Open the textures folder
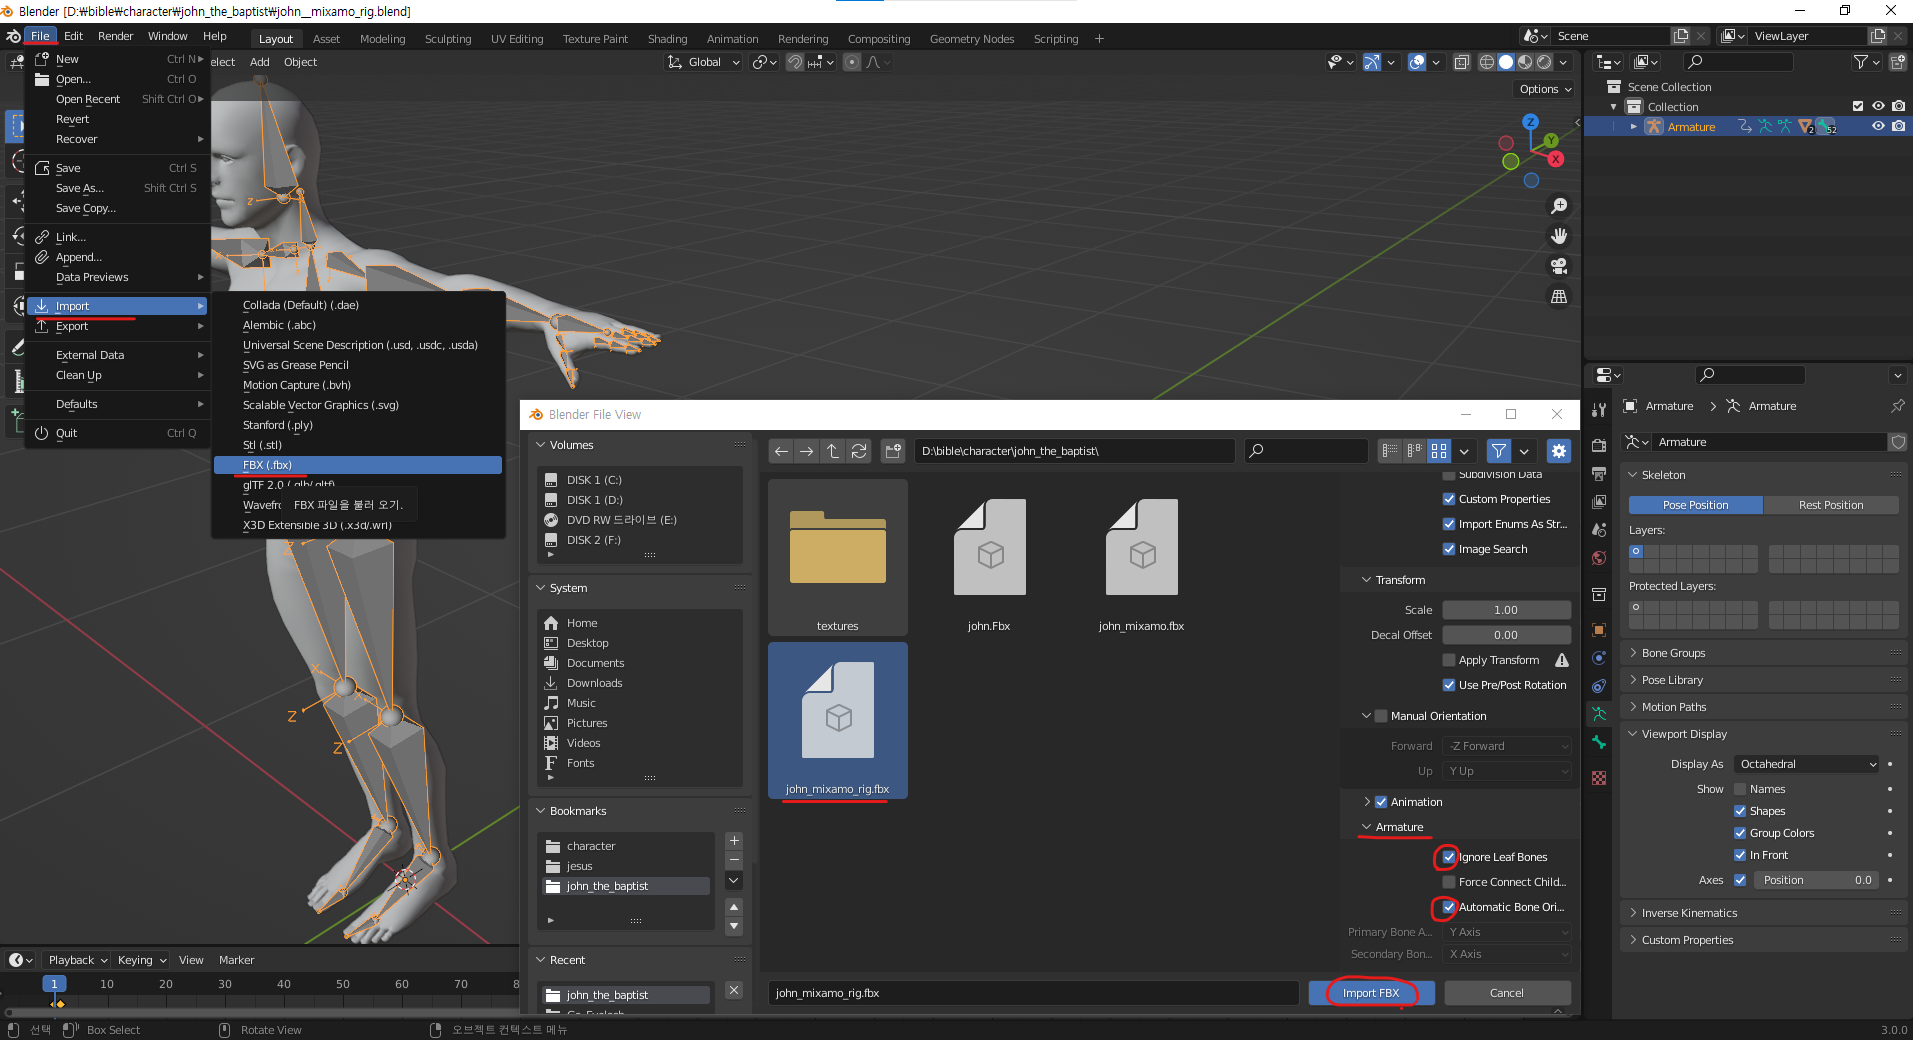Screen dimensions: 1913x1040 coord(838,557)
